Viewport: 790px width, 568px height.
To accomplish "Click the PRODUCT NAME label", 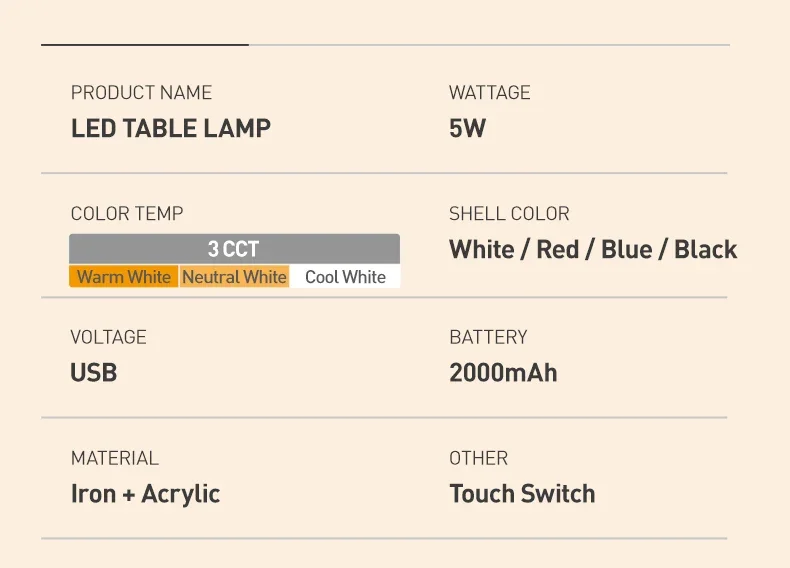I will click(x=142, y=93).
